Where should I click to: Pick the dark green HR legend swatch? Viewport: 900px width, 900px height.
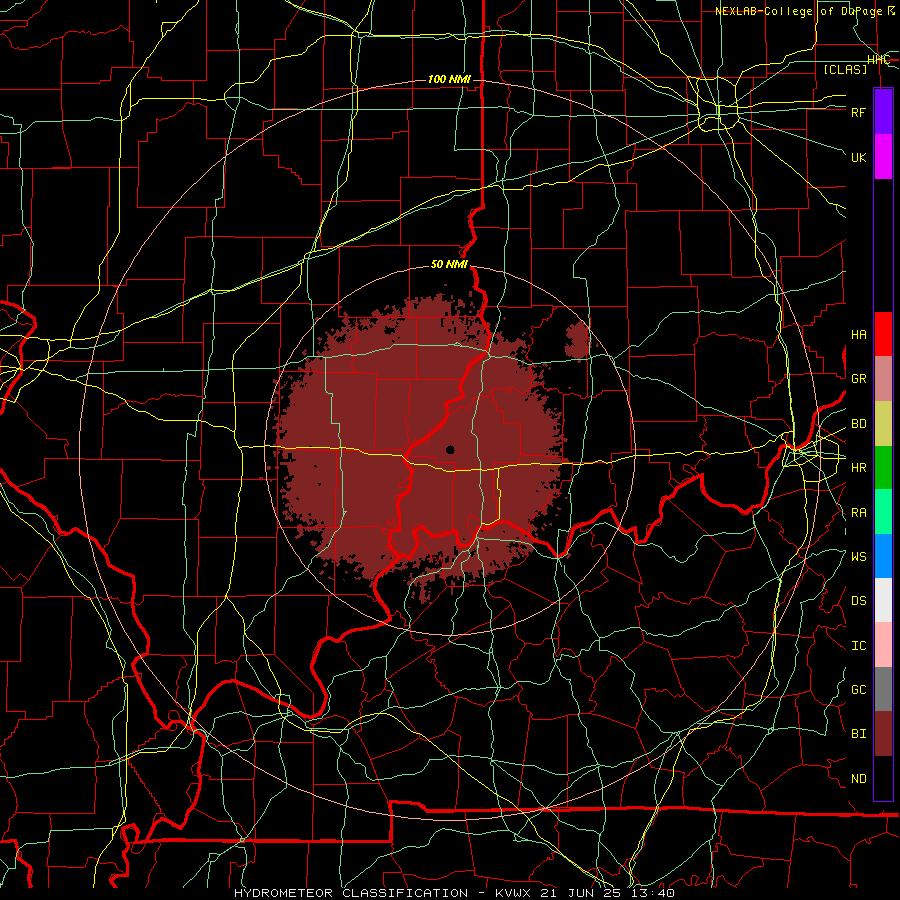883,467
